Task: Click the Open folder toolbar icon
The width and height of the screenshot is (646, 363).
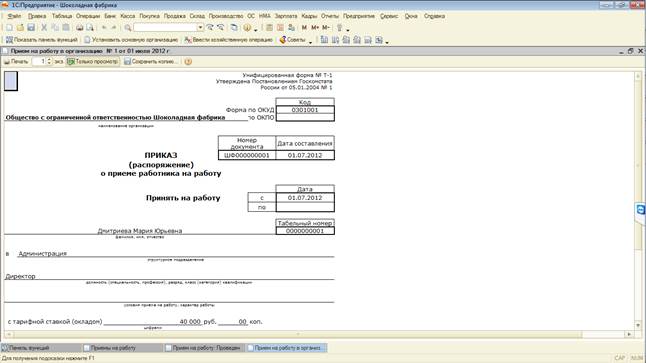Action: 20,28
